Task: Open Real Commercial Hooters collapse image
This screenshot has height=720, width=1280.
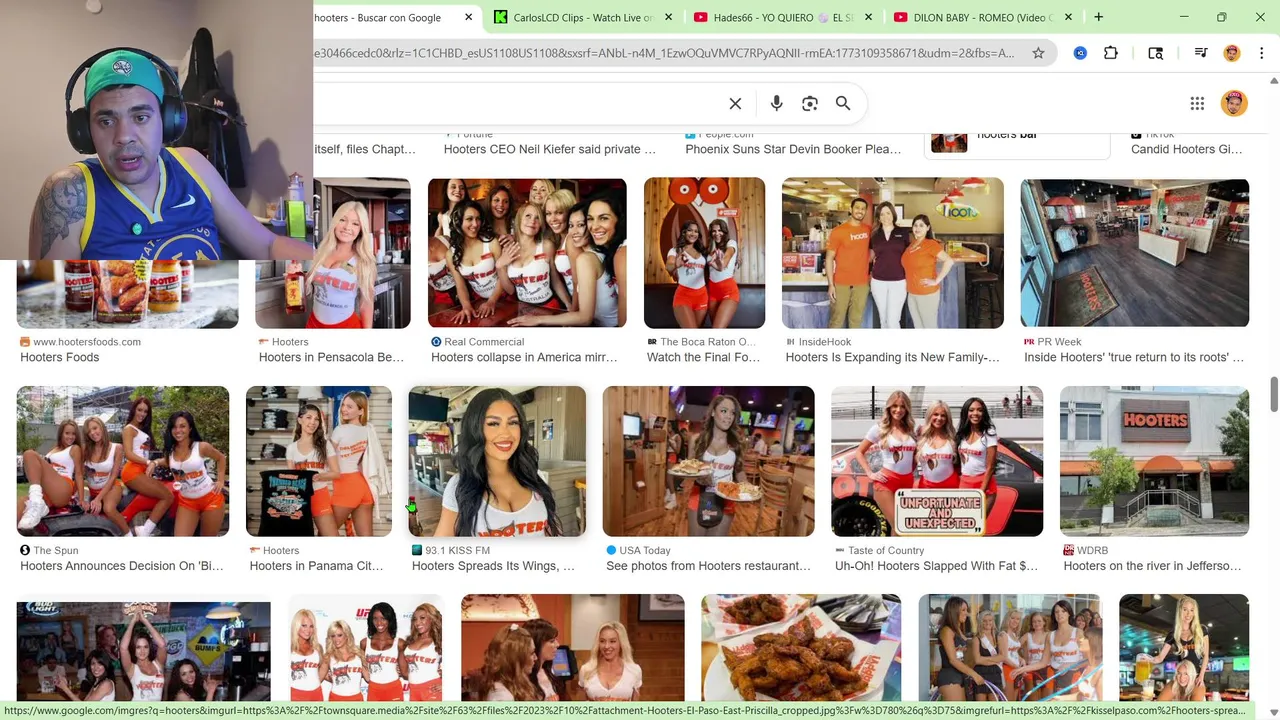Action: pos(527,254)
